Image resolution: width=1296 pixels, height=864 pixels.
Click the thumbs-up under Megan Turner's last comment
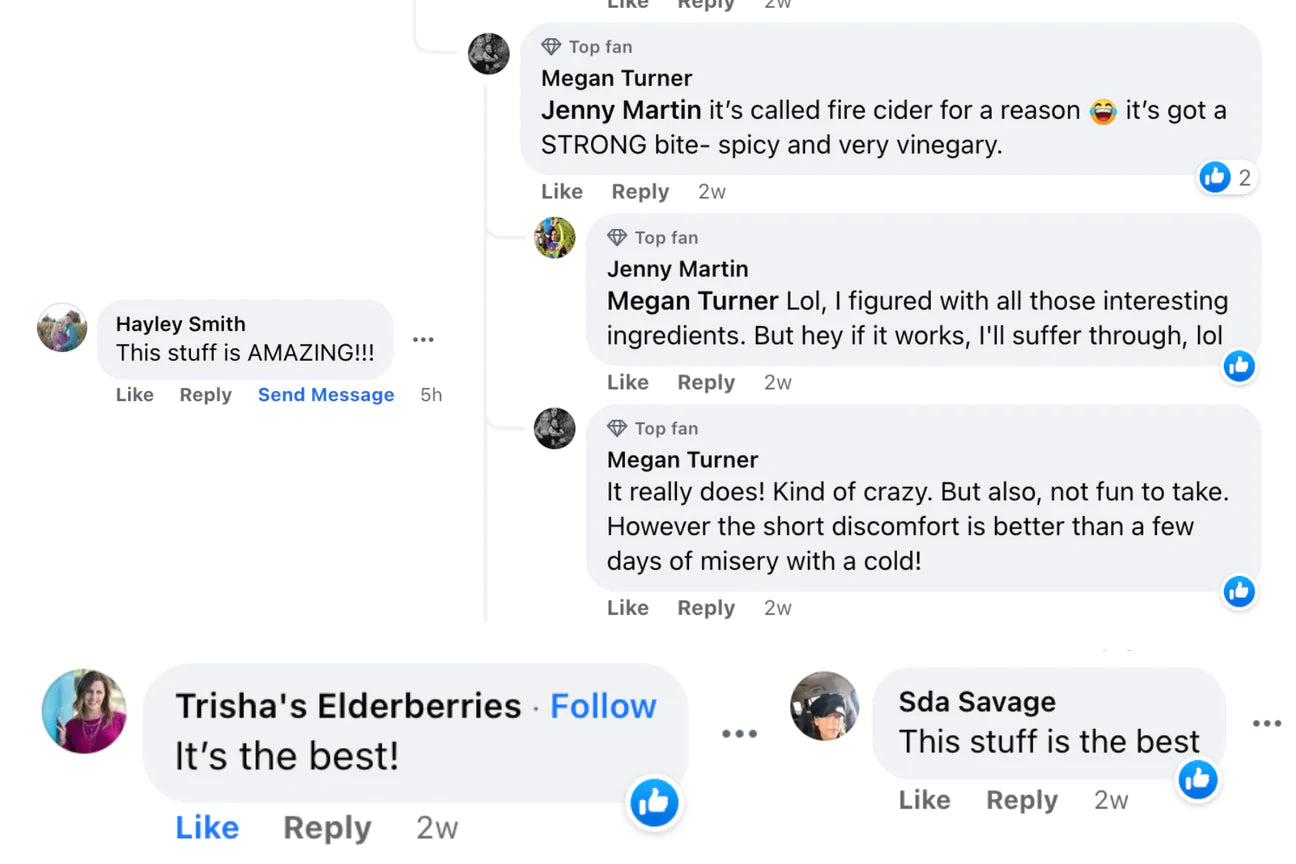pos(1239,592)
